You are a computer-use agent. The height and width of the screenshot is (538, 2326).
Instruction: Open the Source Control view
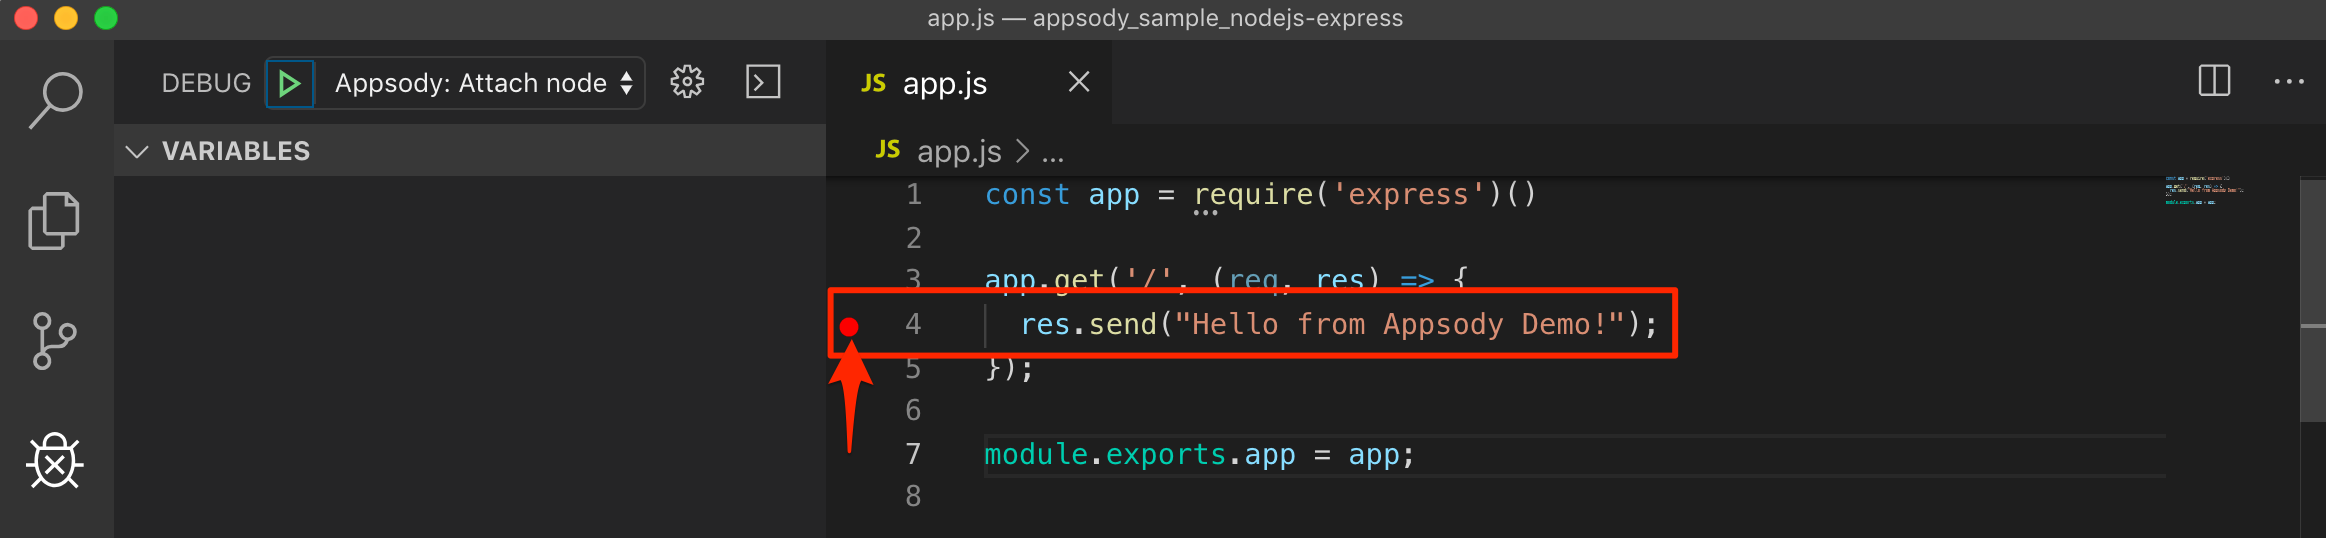(x=54, y=341)
